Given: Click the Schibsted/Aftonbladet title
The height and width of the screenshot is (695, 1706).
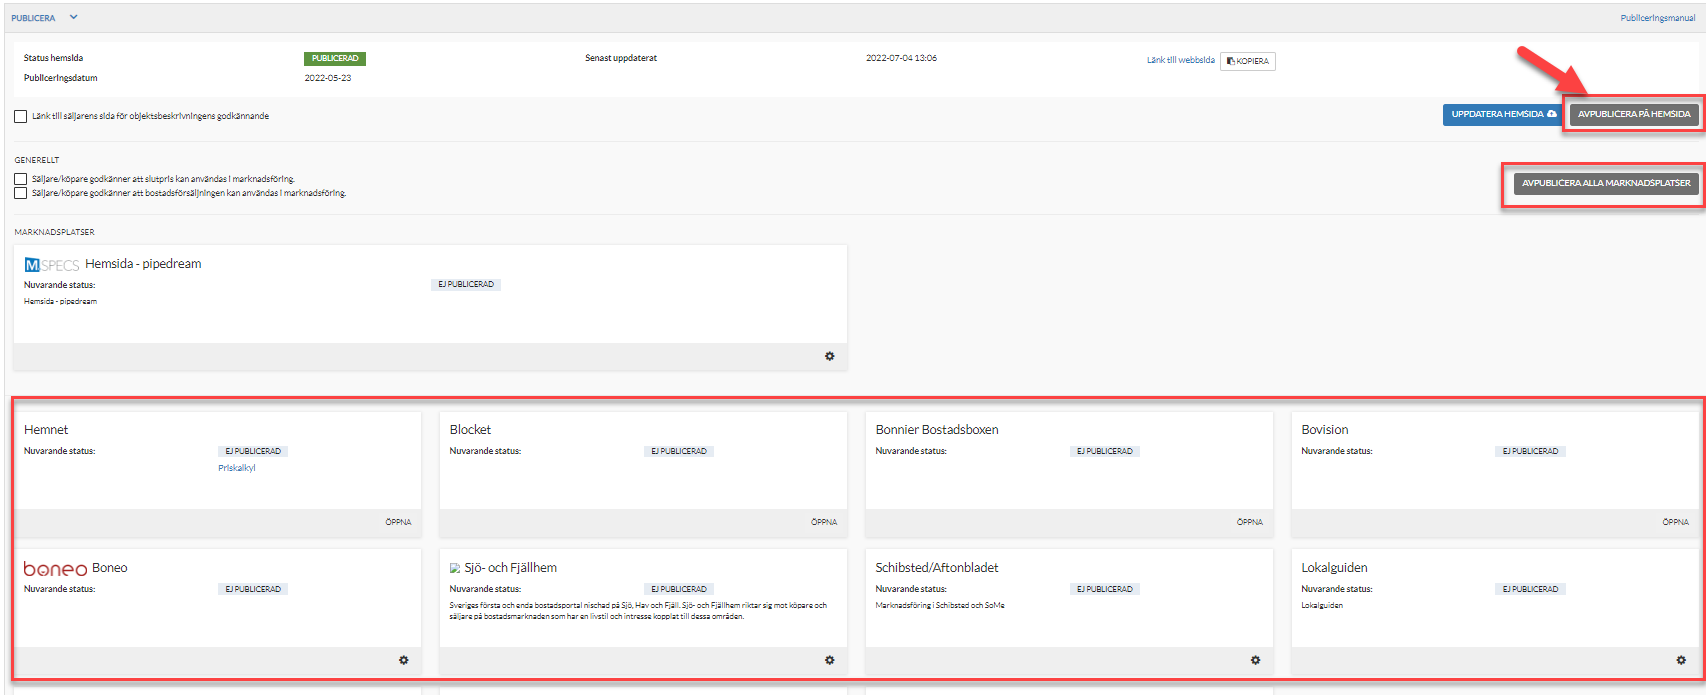Looking at the screenshot, I should point(937,568).
